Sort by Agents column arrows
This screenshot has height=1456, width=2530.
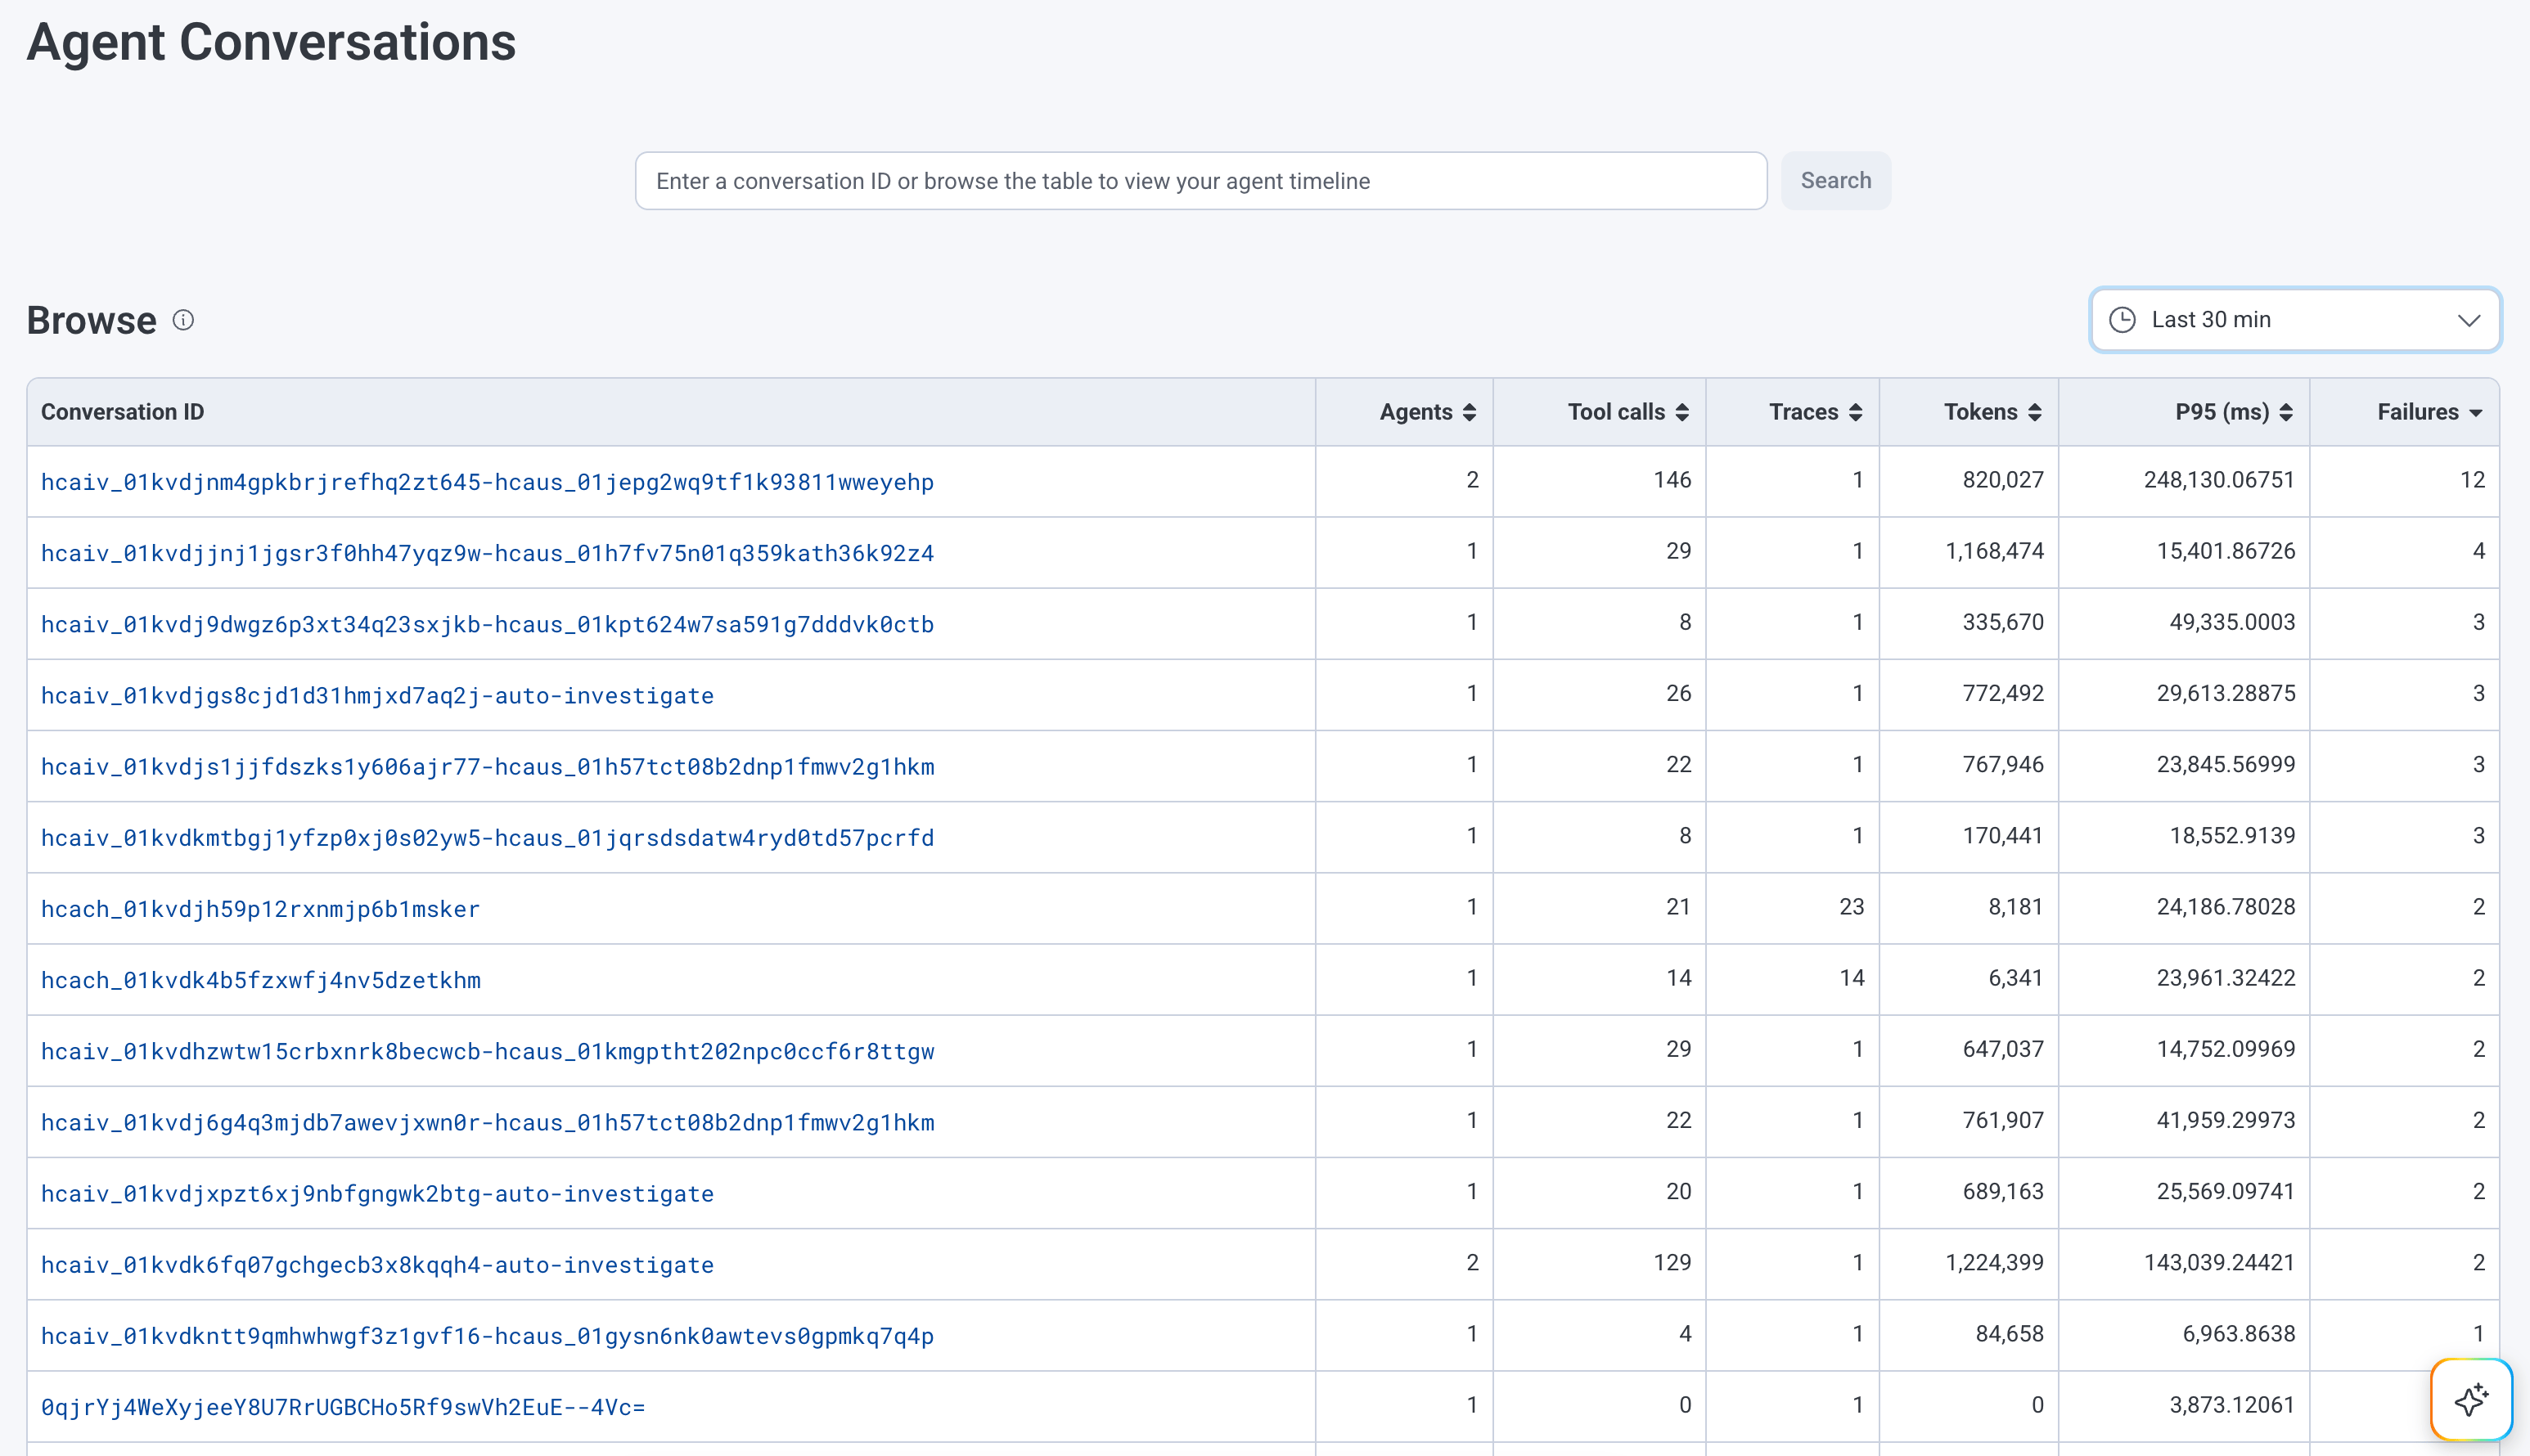pos(1469,412)
